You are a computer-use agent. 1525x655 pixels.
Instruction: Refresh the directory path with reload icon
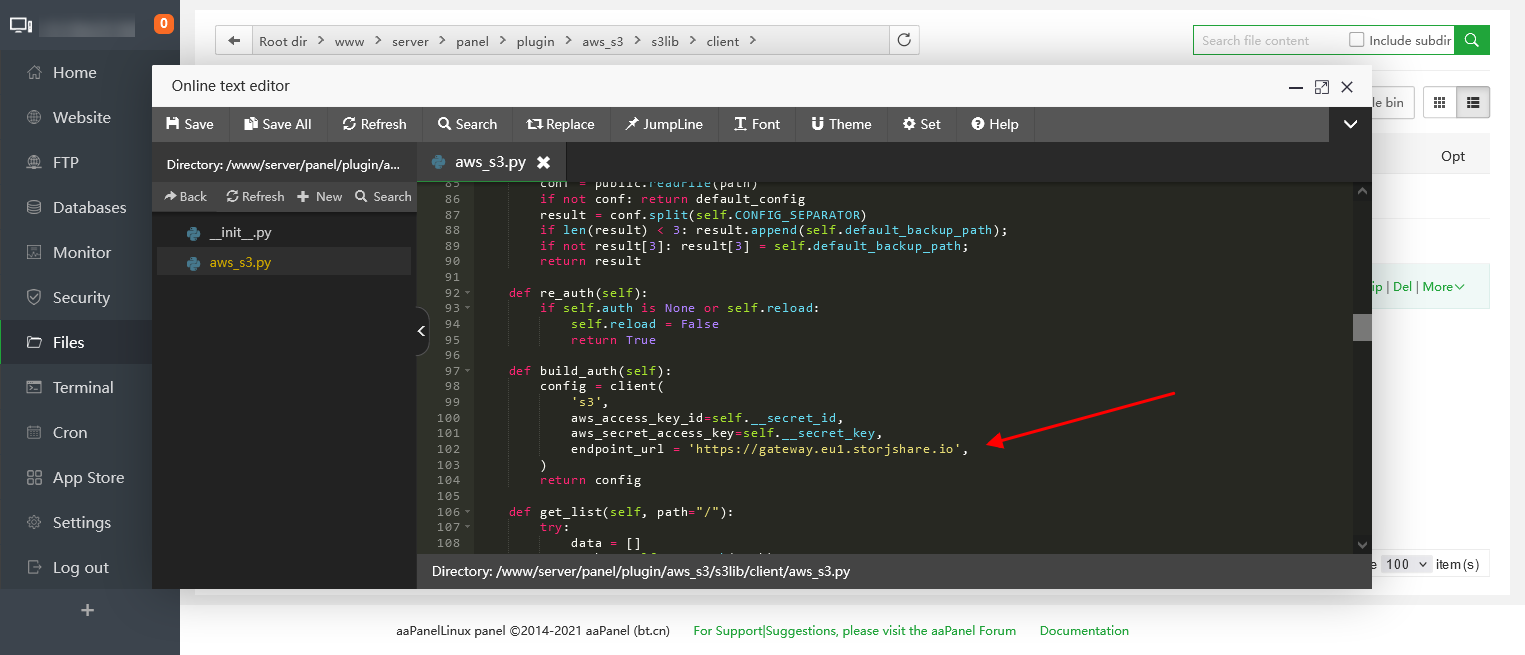[904, 41]
